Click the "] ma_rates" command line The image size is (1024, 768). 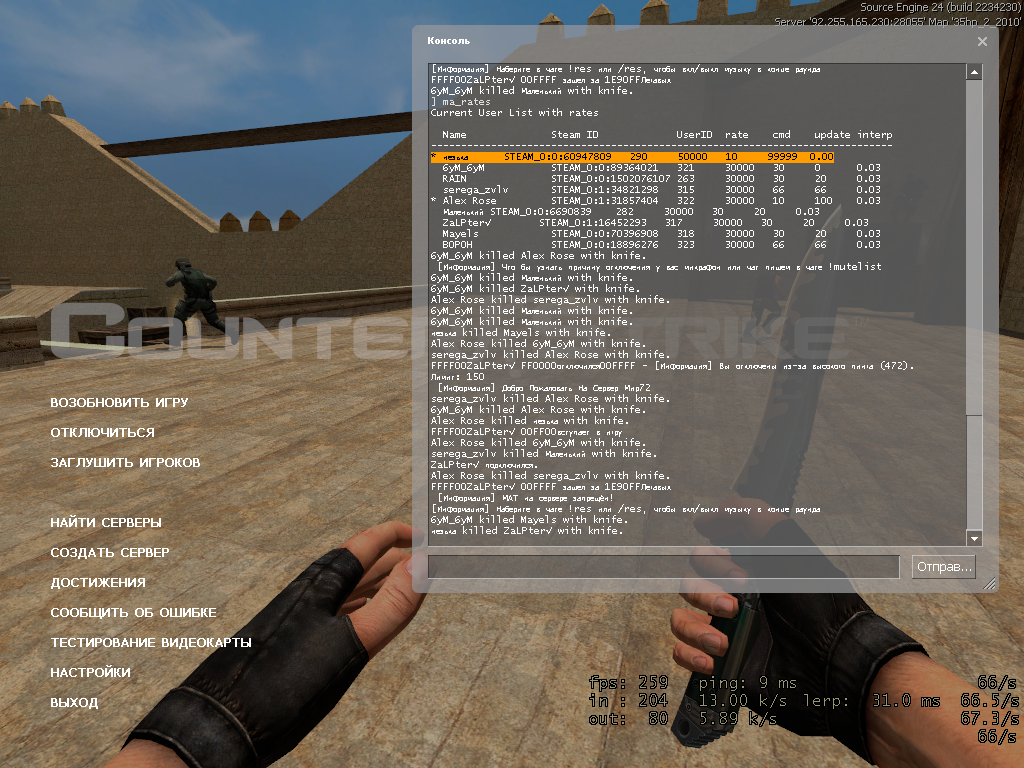point(460,102)
